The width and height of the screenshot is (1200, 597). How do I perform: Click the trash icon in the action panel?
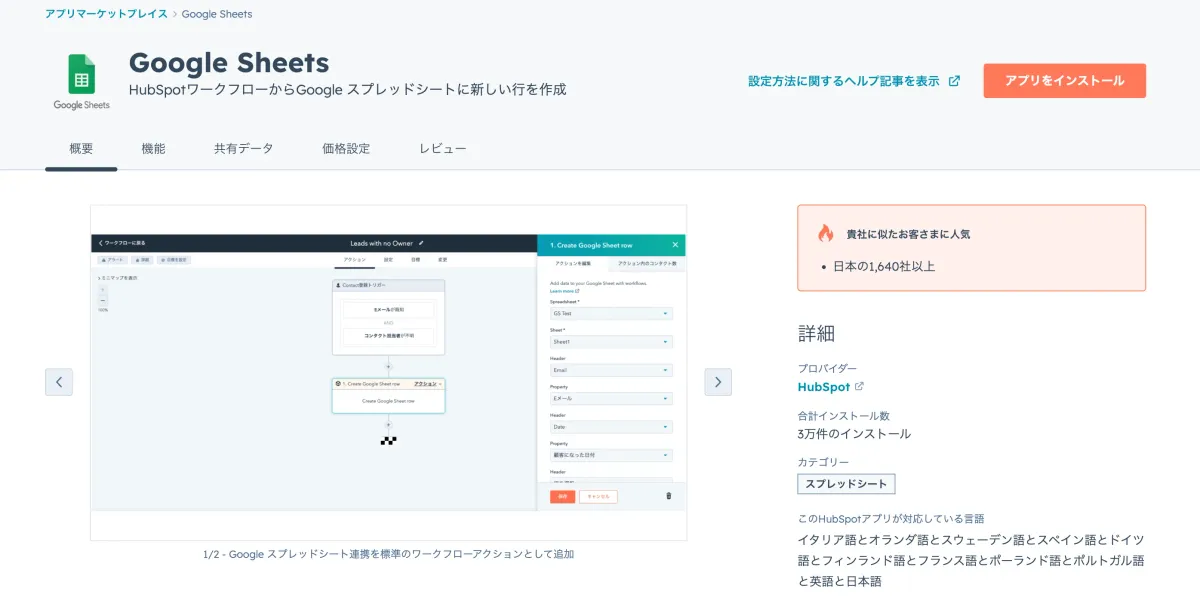tap(668, 495)
